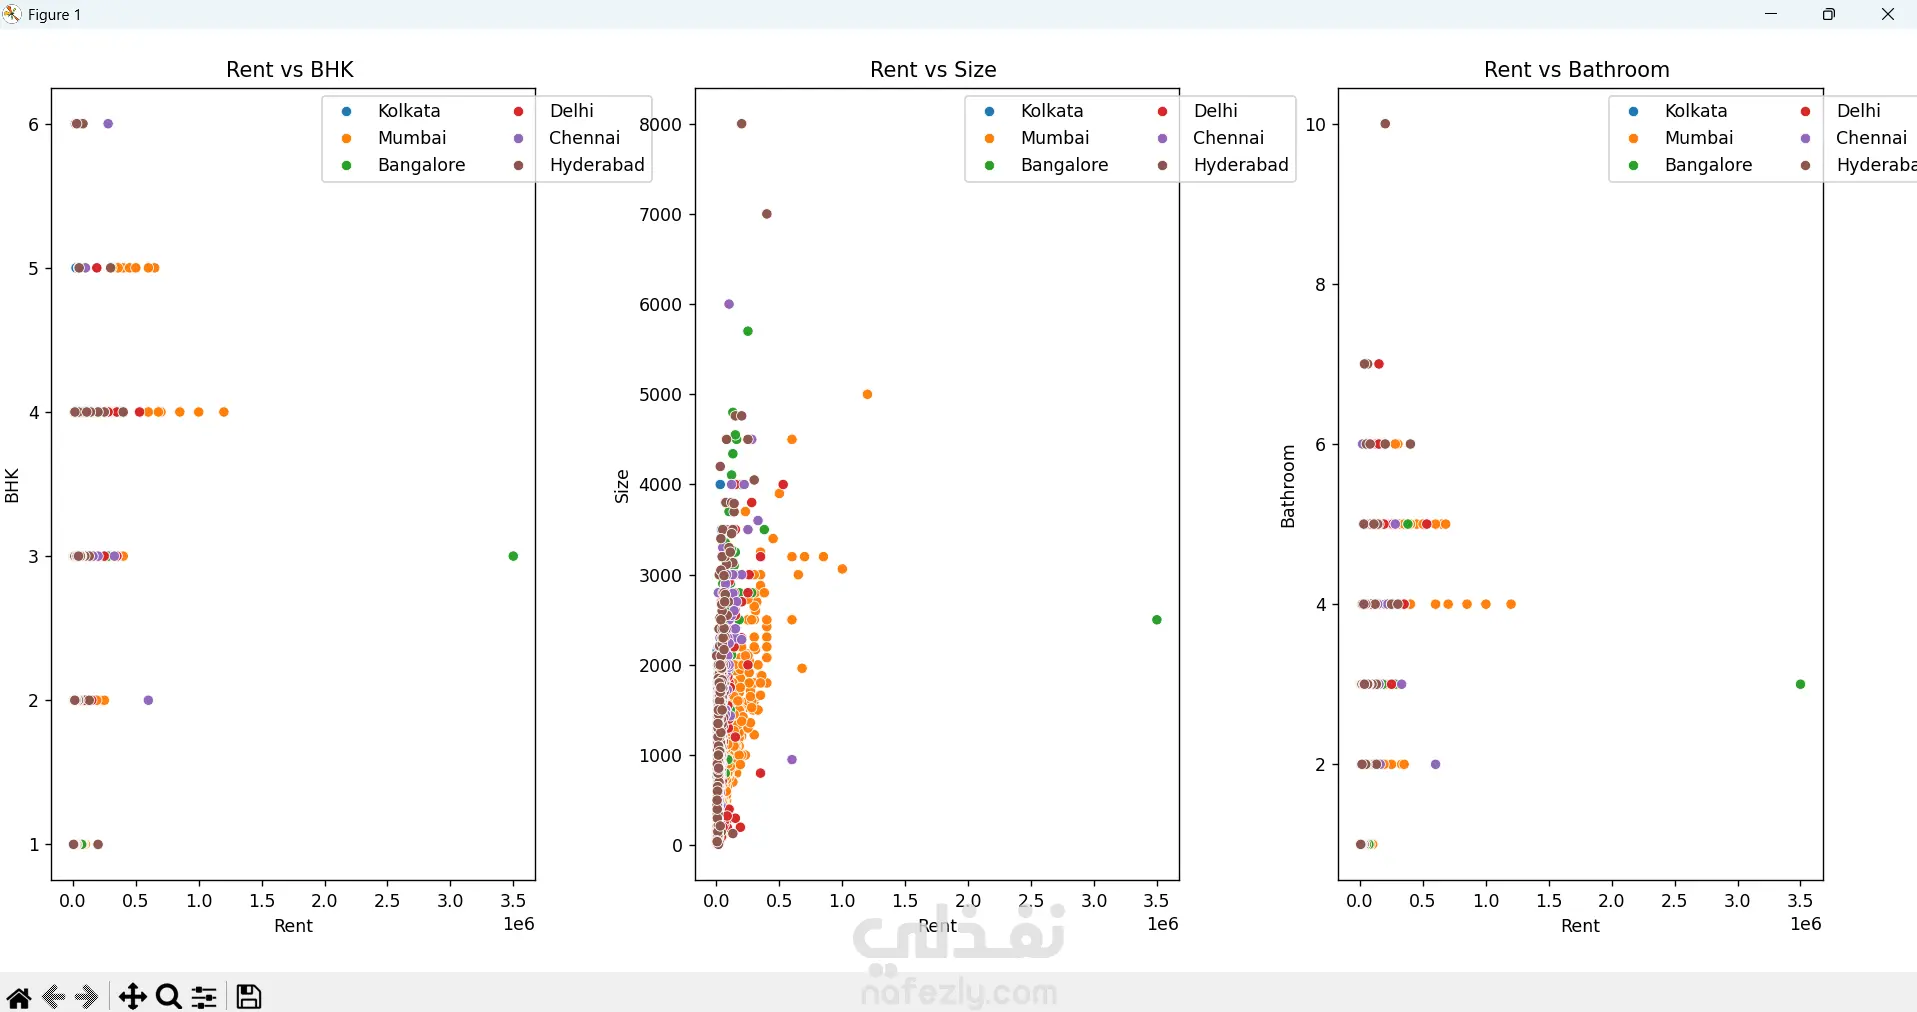Click the orange Mumbai marker in the Size legend

pos(990,138)
